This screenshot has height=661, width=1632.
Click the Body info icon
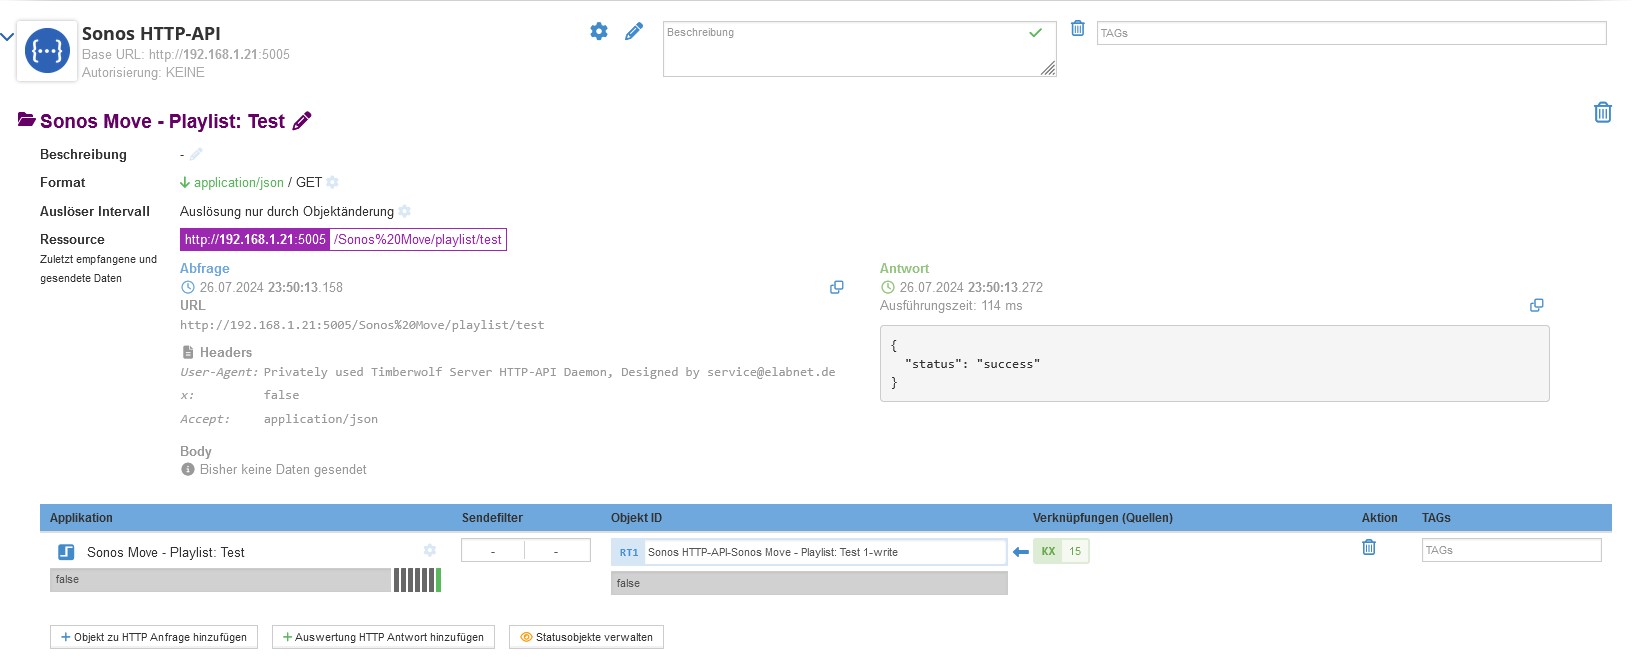pos(188,469)
